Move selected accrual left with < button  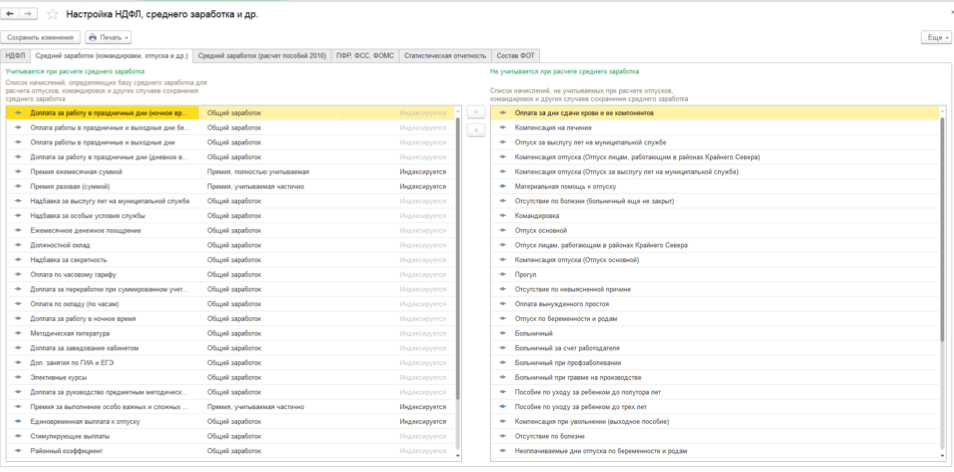pyautogui.click(x=476, y=130)
